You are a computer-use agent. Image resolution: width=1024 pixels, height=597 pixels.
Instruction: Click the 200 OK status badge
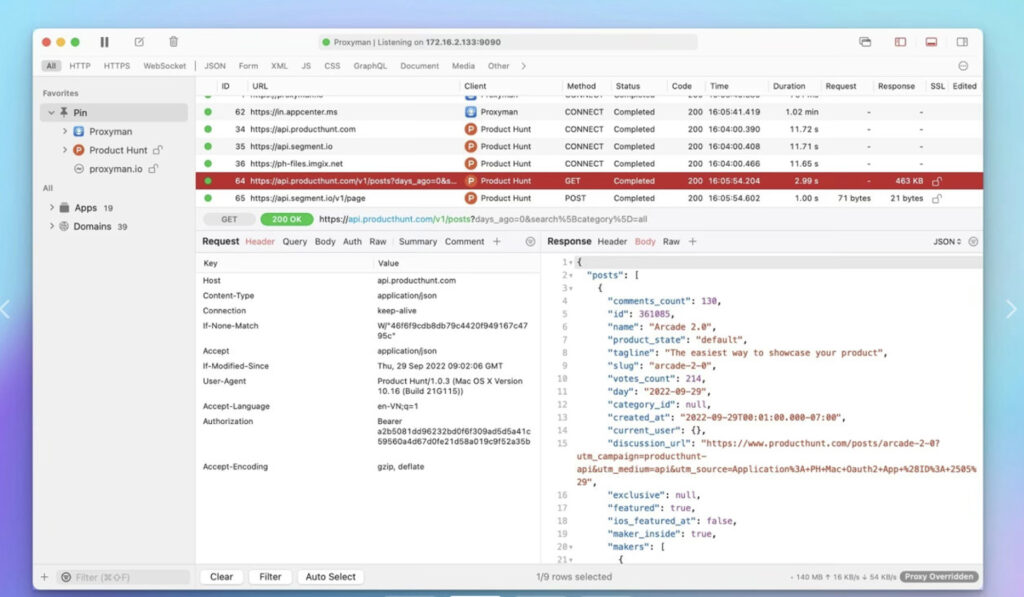click(x=287, y=219)
